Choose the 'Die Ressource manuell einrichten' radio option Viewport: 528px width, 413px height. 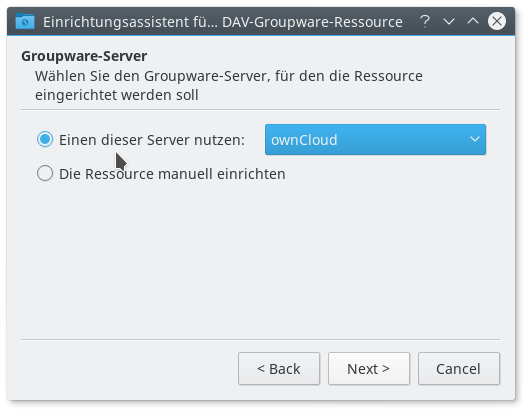(45, 173)
